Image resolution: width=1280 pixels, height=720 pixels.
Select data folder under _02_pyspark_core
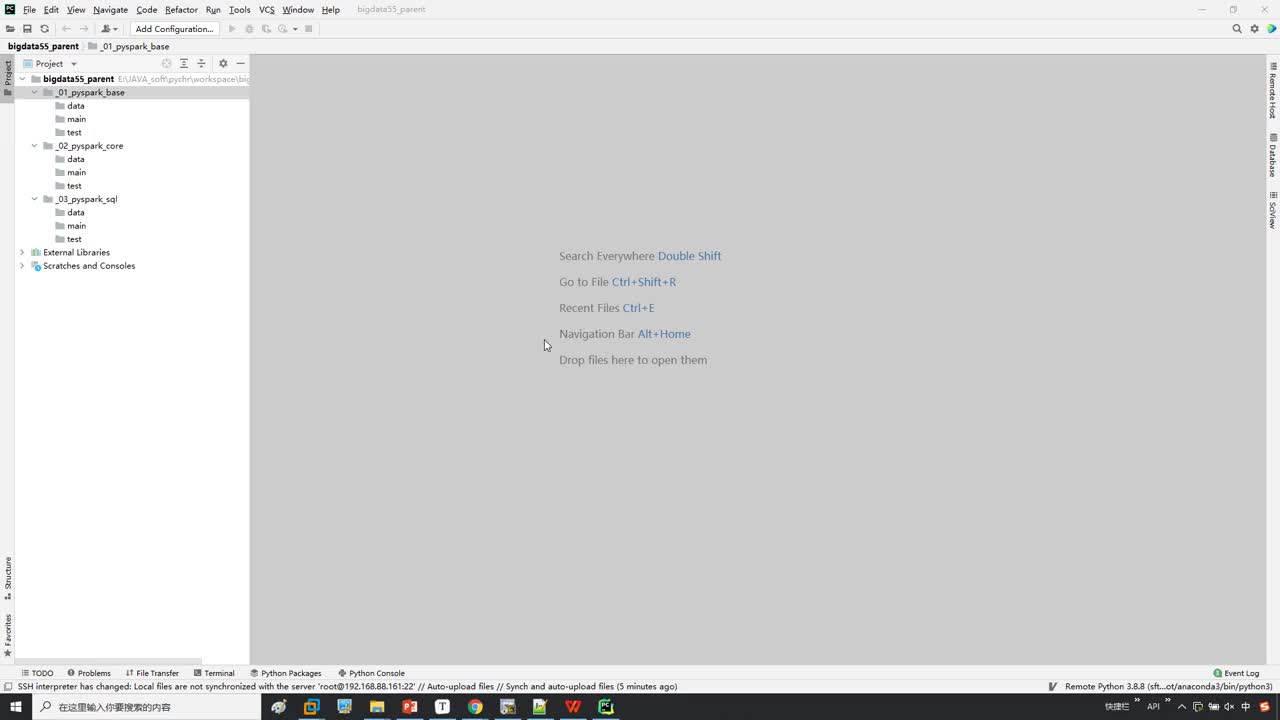(75, 159)
